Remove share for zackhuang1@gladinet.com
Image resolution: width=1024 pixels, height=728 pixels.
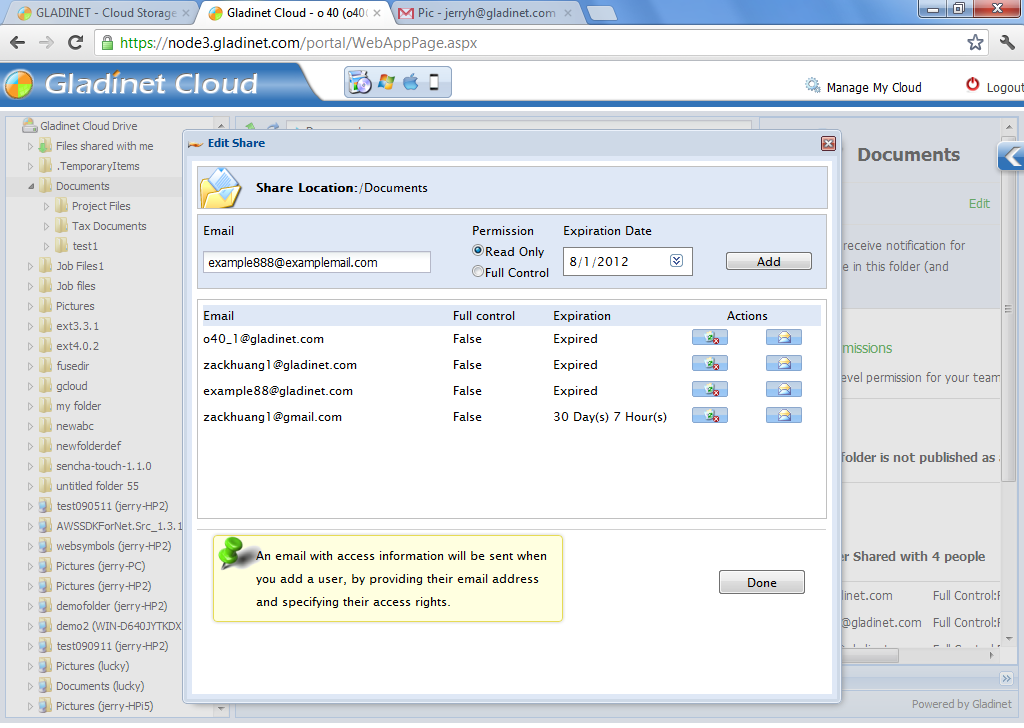coord(710,364)
